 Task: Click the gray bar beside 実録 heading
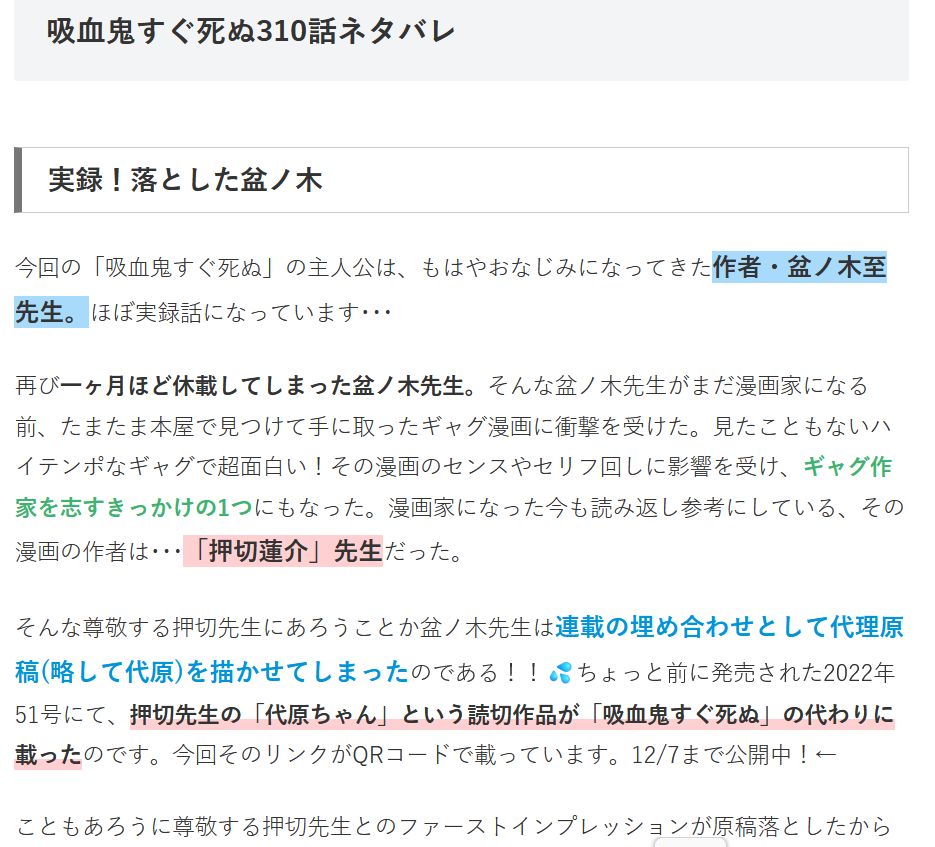pyautogui.click(x=18, y=180)
